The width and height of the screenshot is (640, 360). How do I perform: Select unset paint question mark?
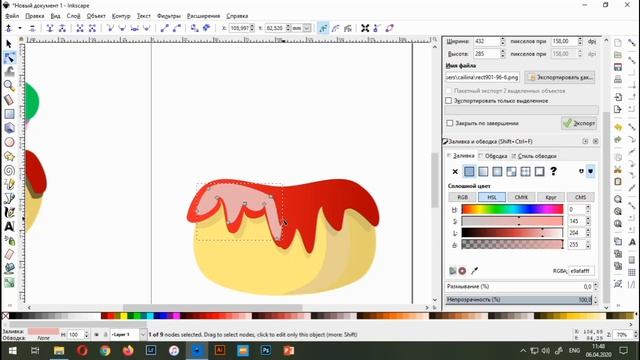pos(553,171)
